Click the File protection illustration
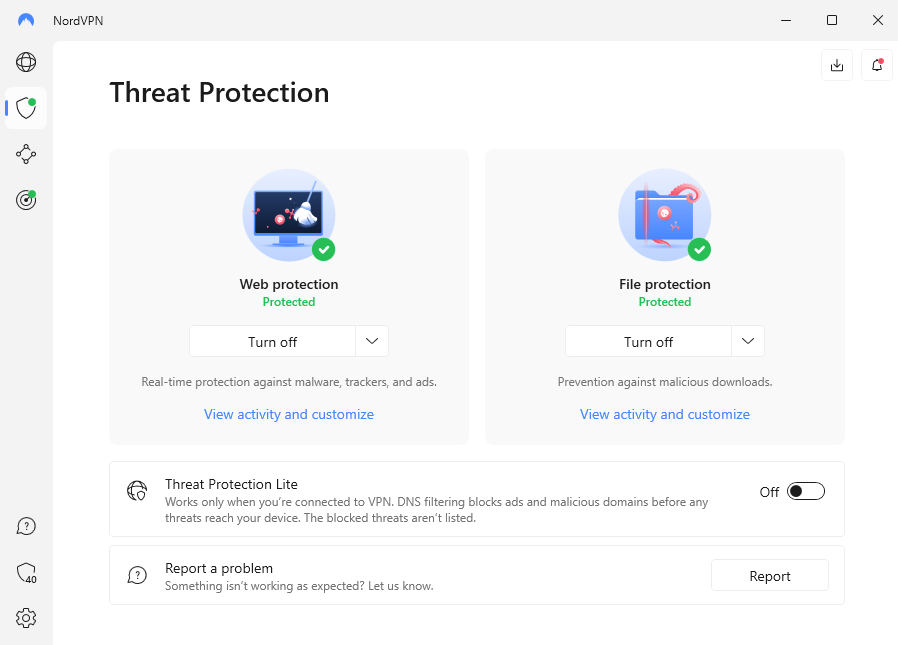The width and height of the screenshot is (898, 645). click(x=664, y=214)
